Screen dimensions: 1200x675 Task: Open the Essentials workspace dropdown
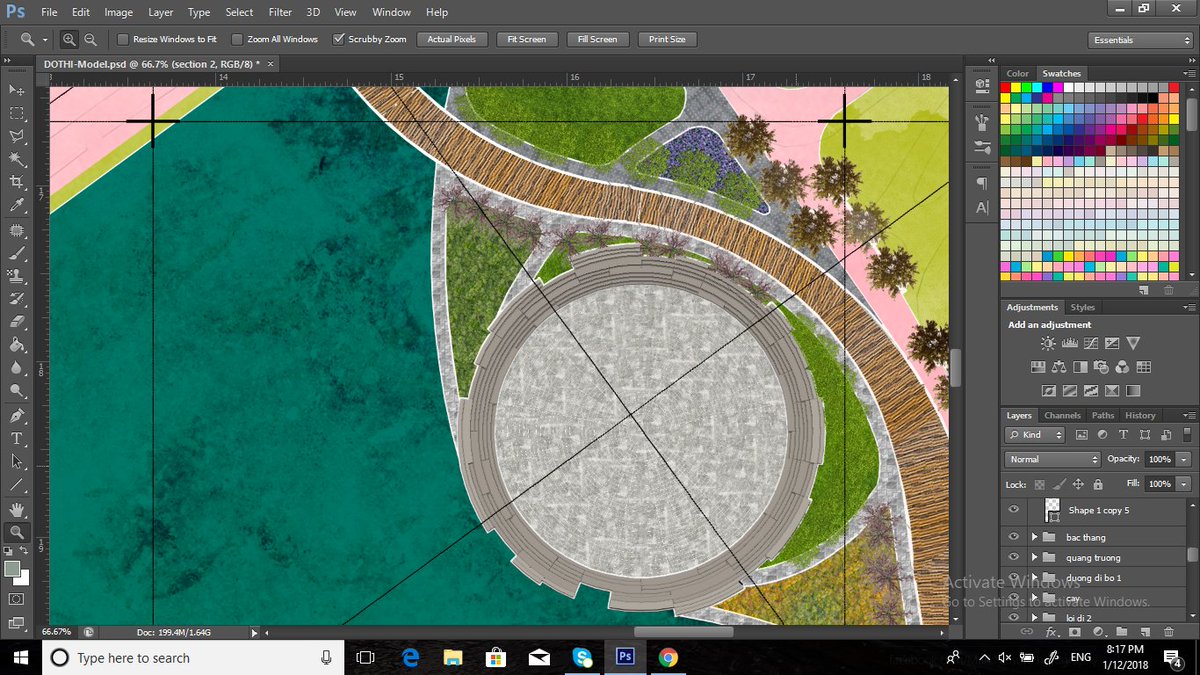[x=1140, y=40]
